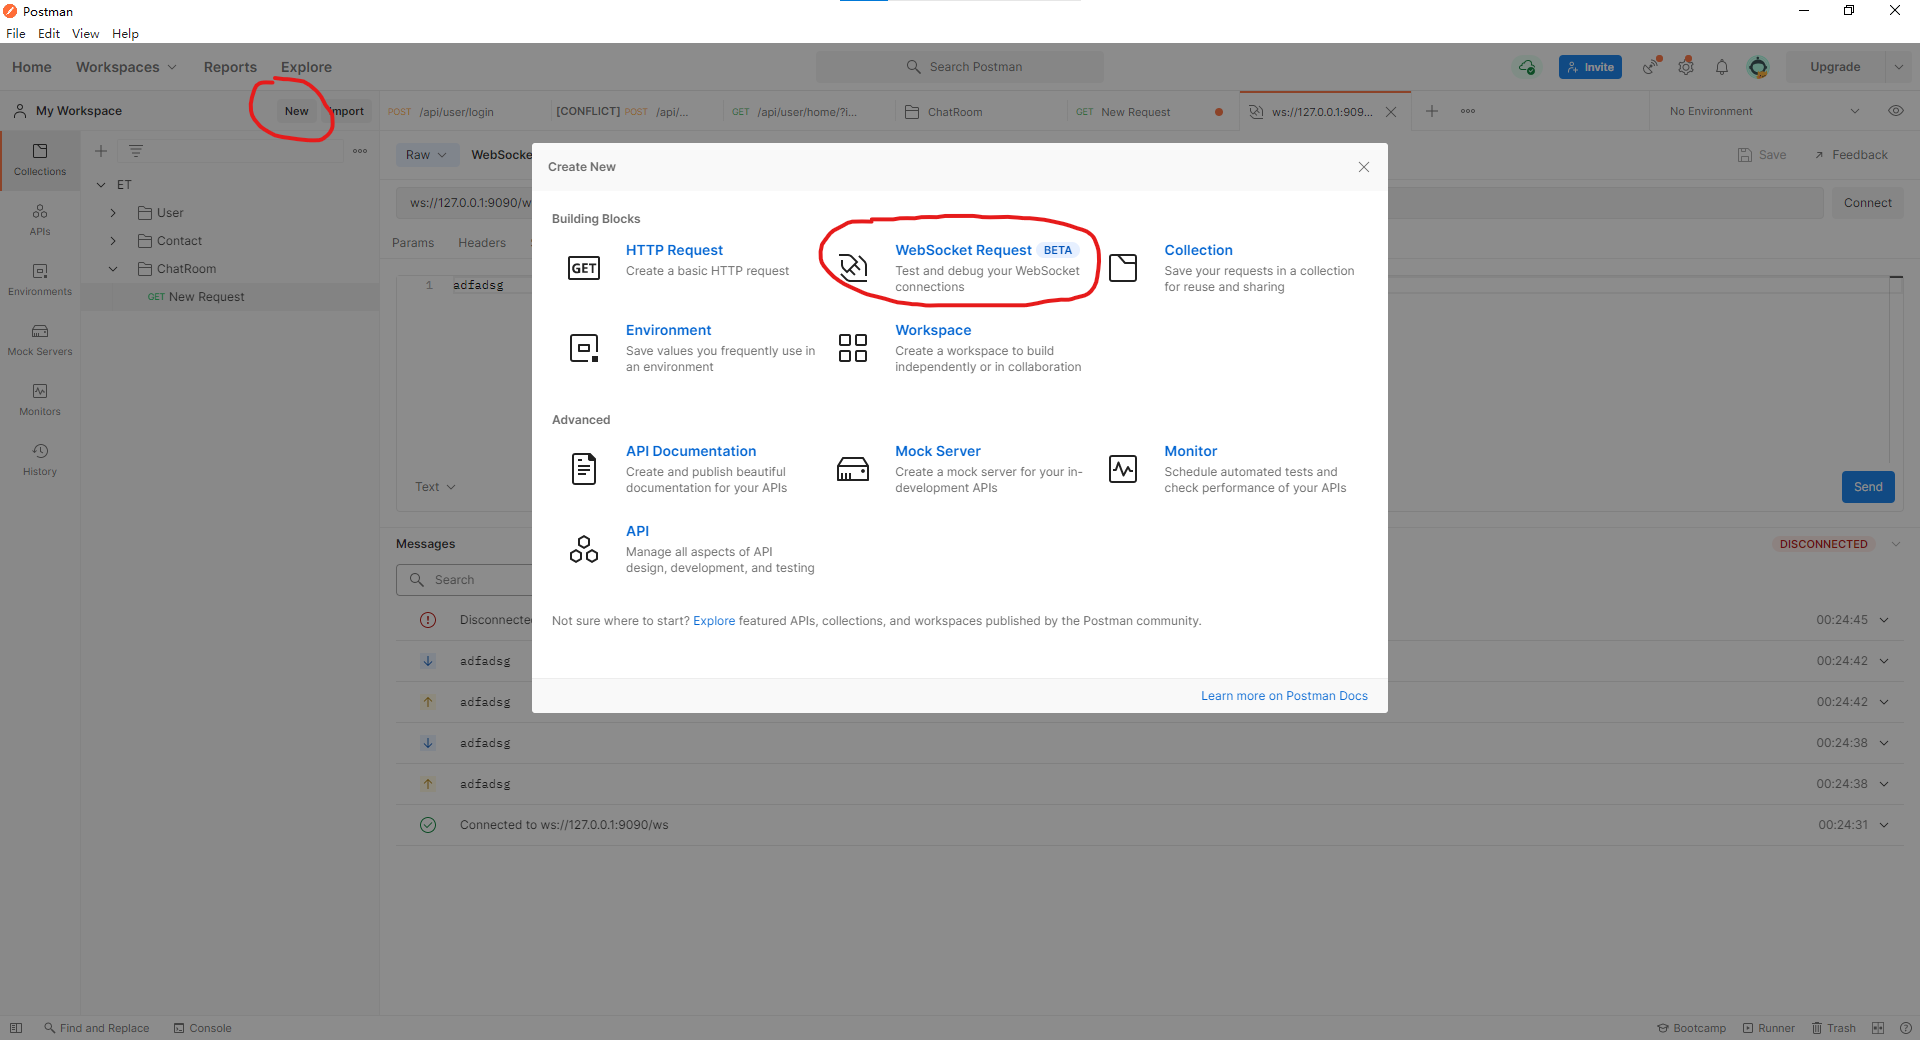
Task: Open the Upgrade dropdown arrow
Action: [x=1898, y=67]
